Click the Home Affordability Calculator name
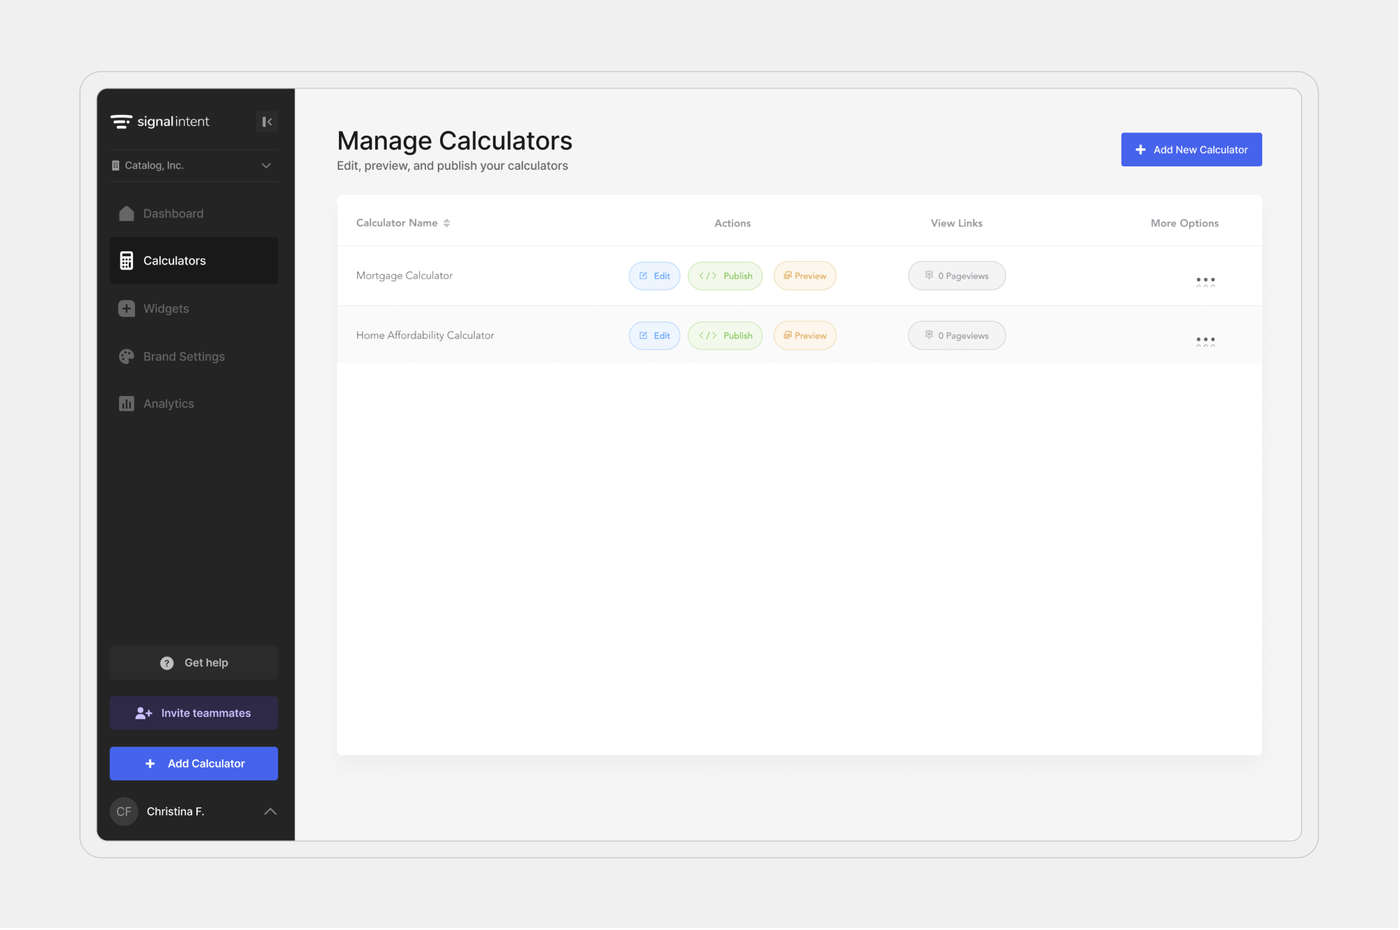The height and width of the screenshot is (930, 1400). [425, 336]
